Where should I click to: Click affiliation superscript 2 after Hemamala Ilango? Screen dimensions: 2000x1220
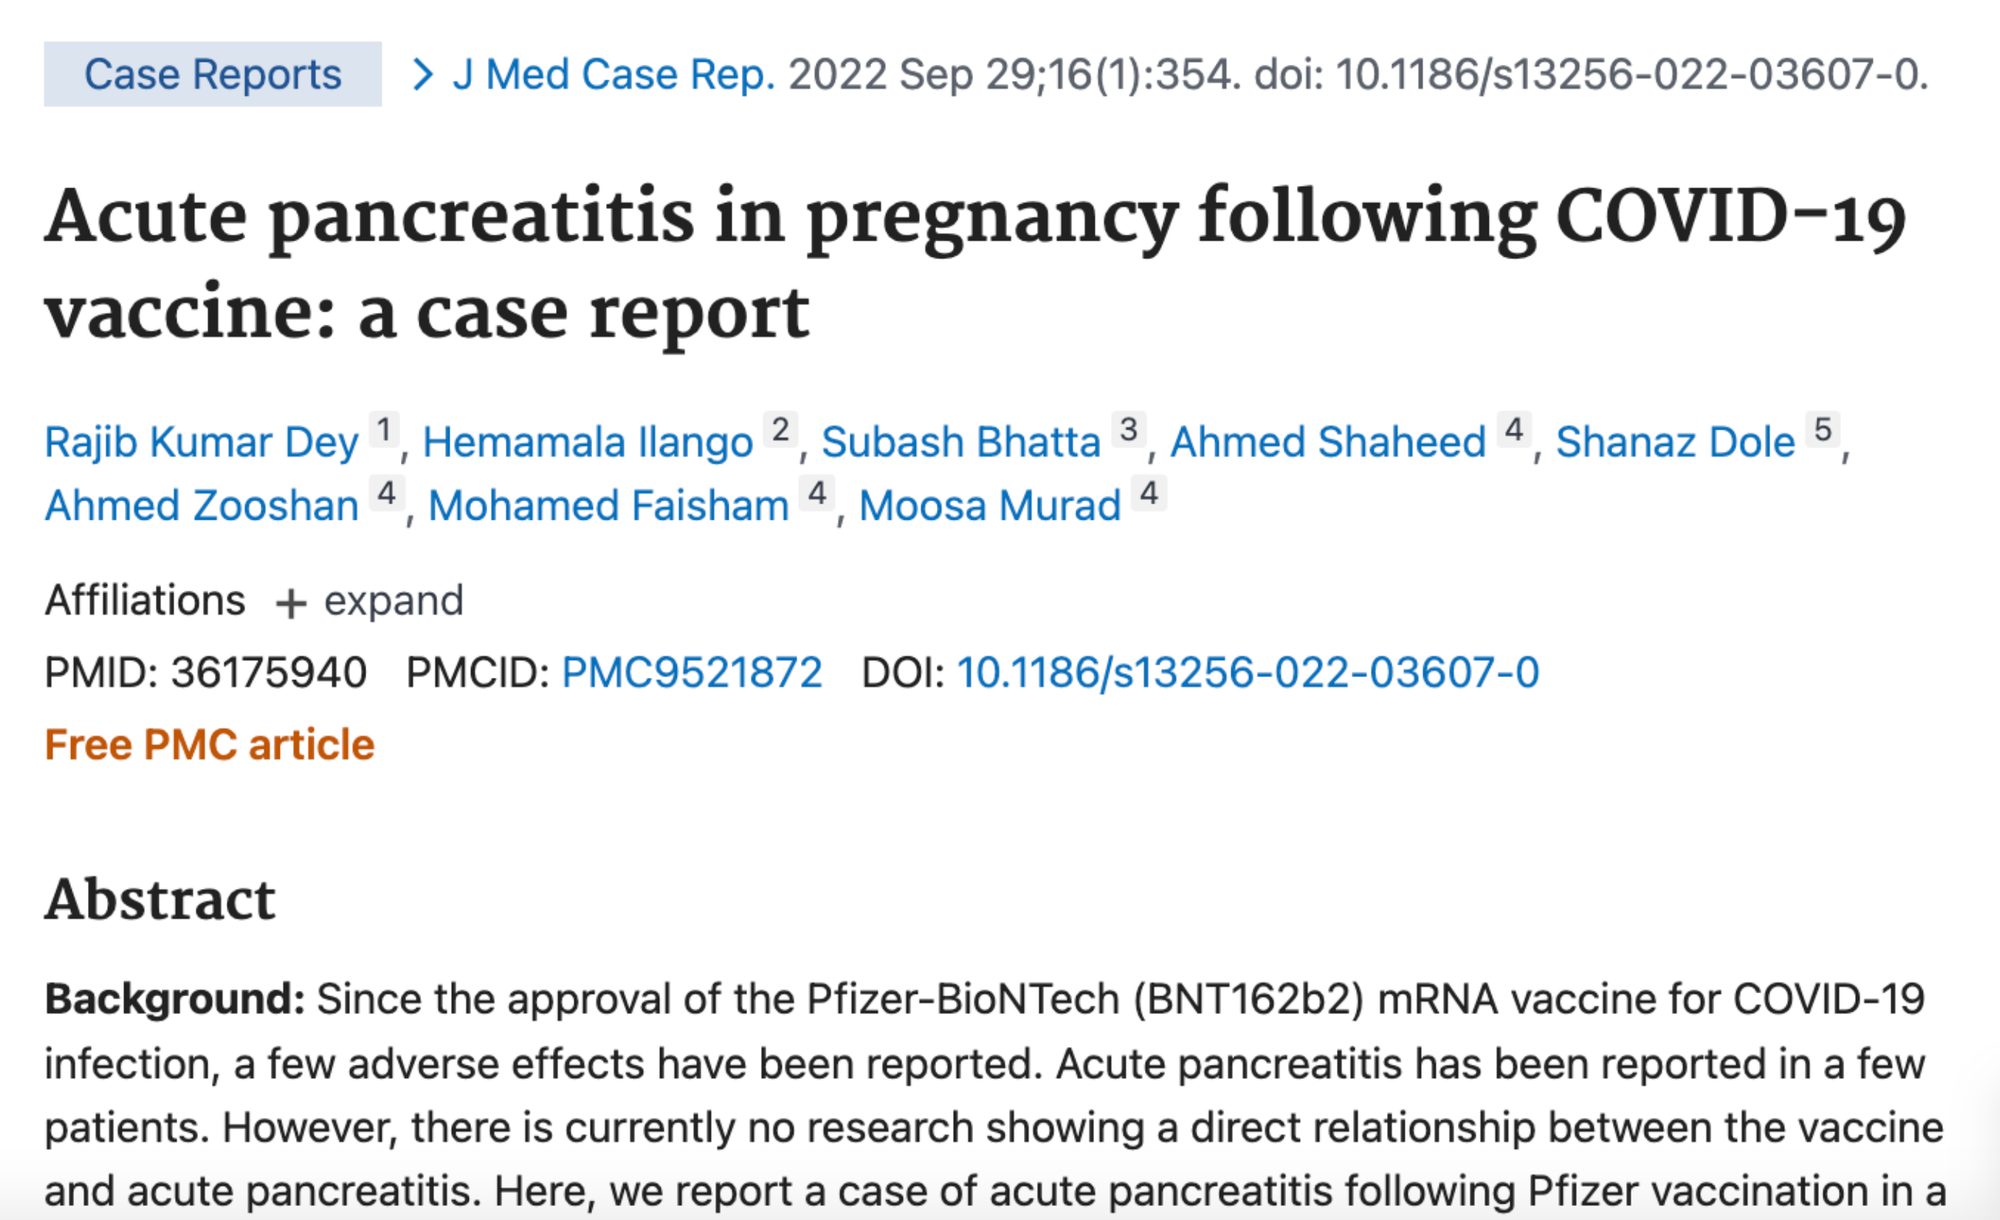pyautogui.click(x=780, y=431)
